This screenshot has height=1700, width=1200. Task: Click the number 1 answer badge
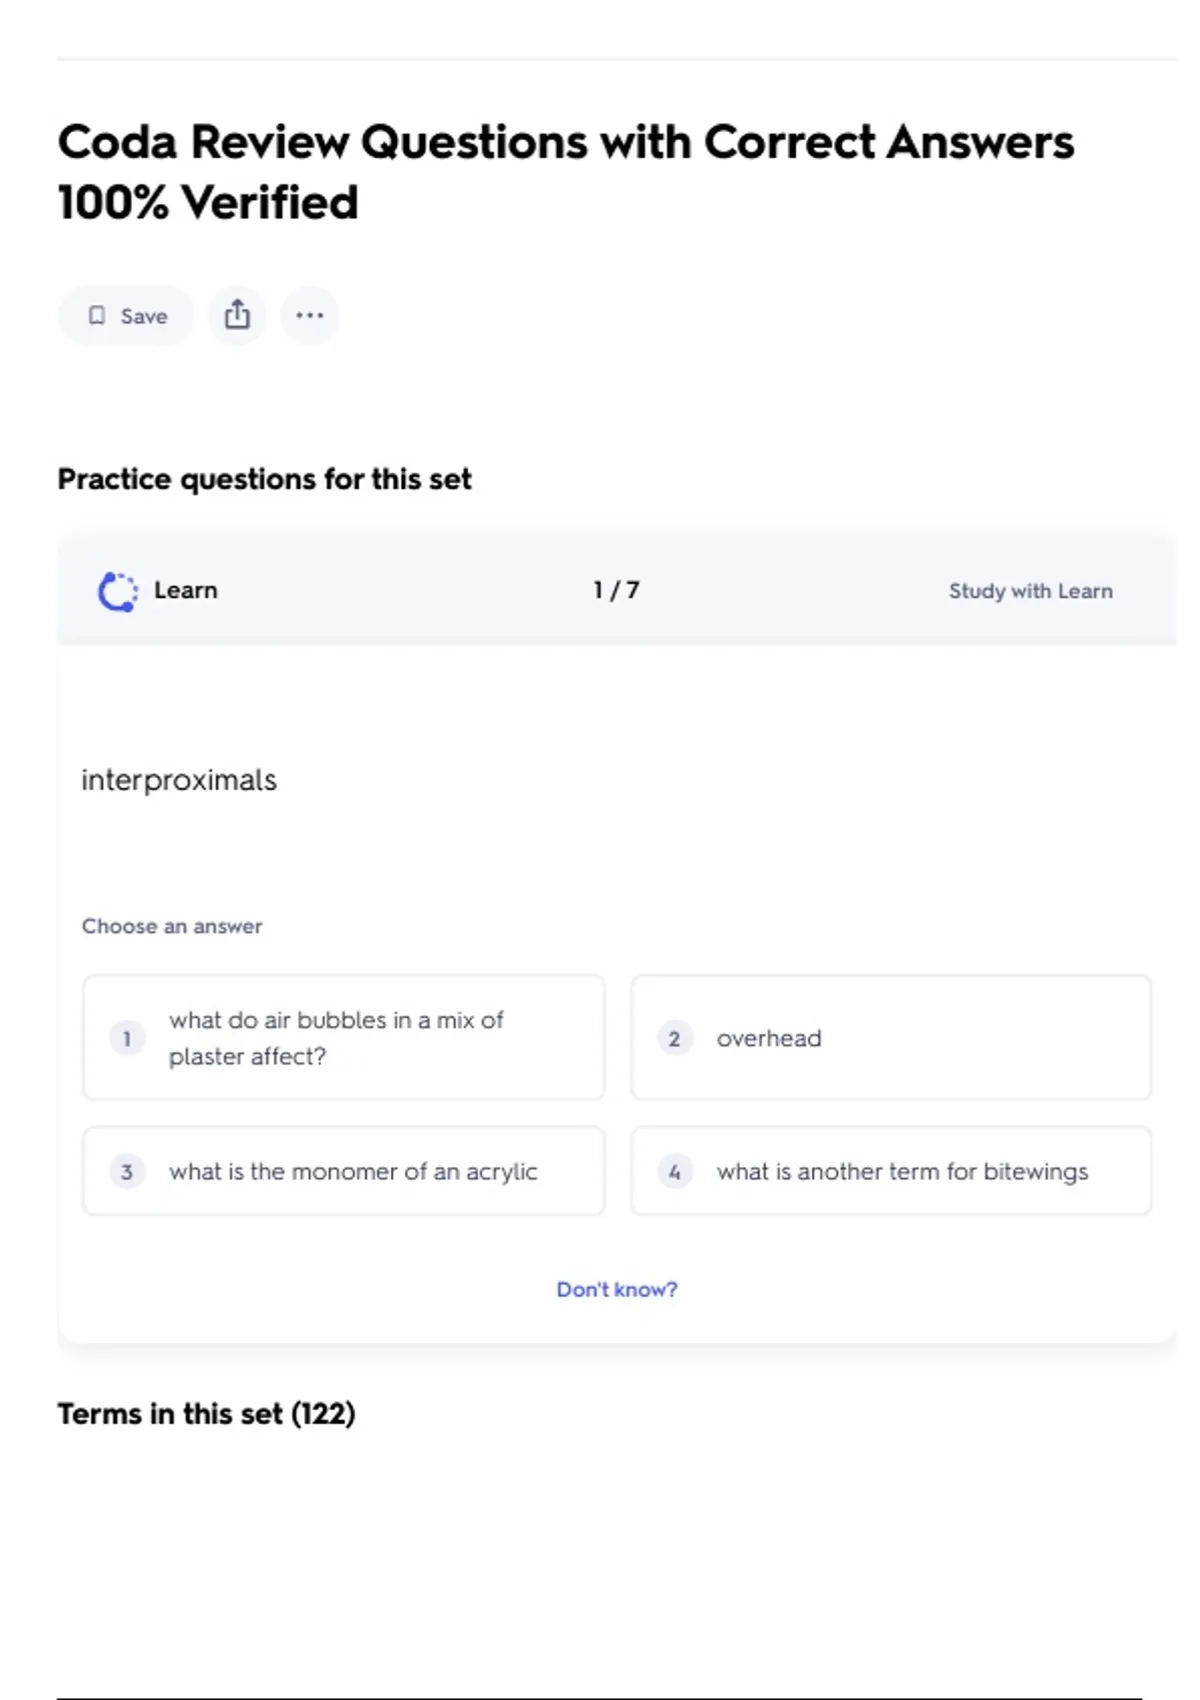127,1038
